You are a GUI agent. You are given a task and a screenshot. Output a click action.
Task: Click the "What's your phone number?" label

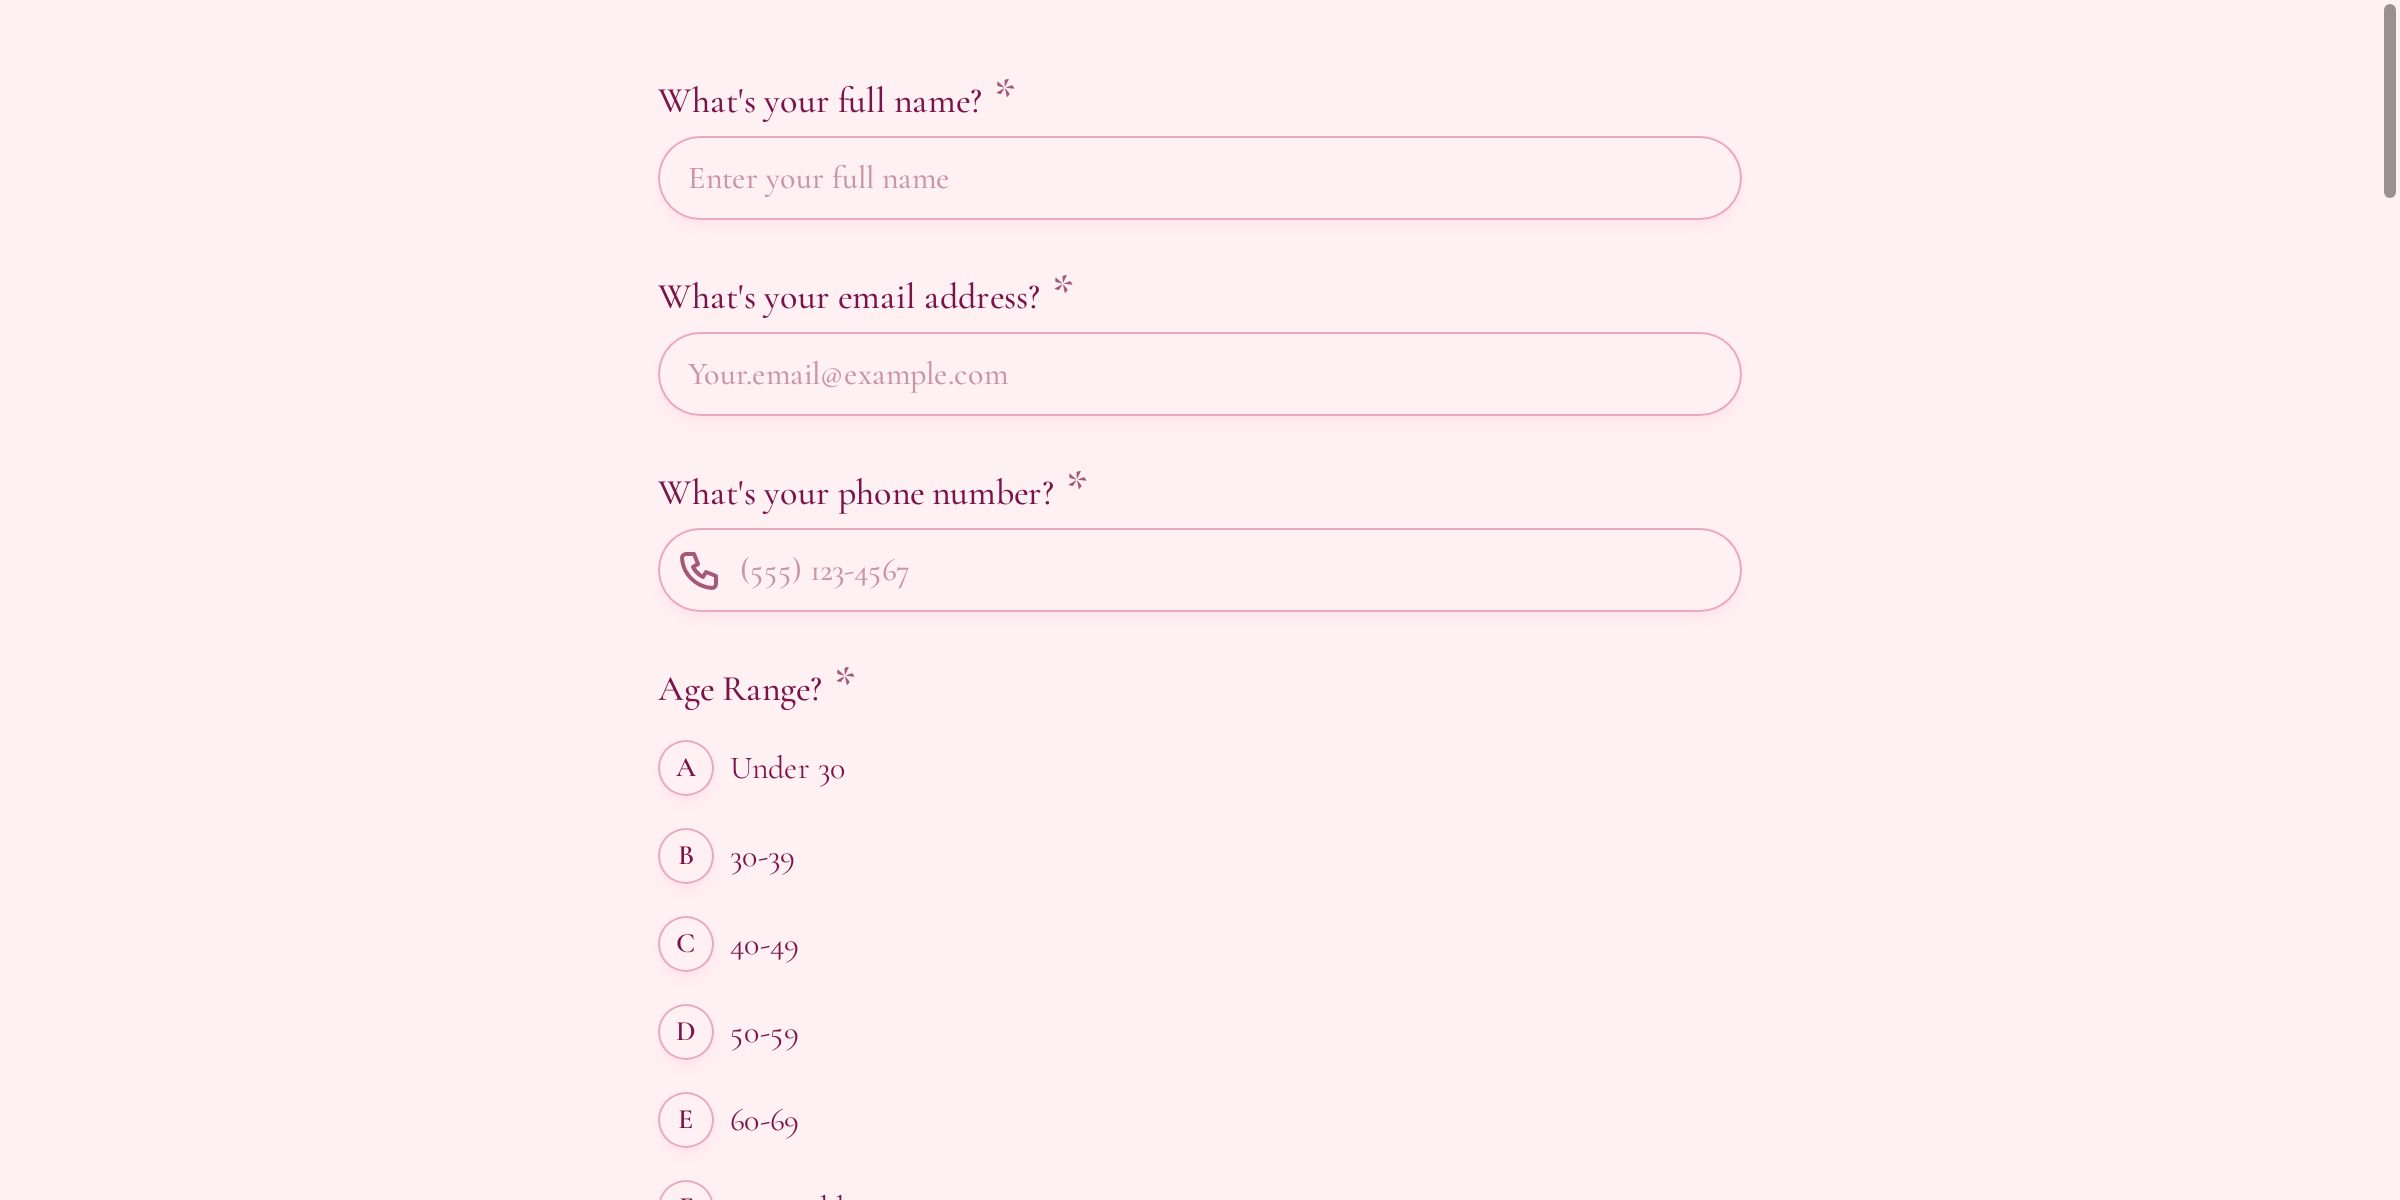click(856, 493)
